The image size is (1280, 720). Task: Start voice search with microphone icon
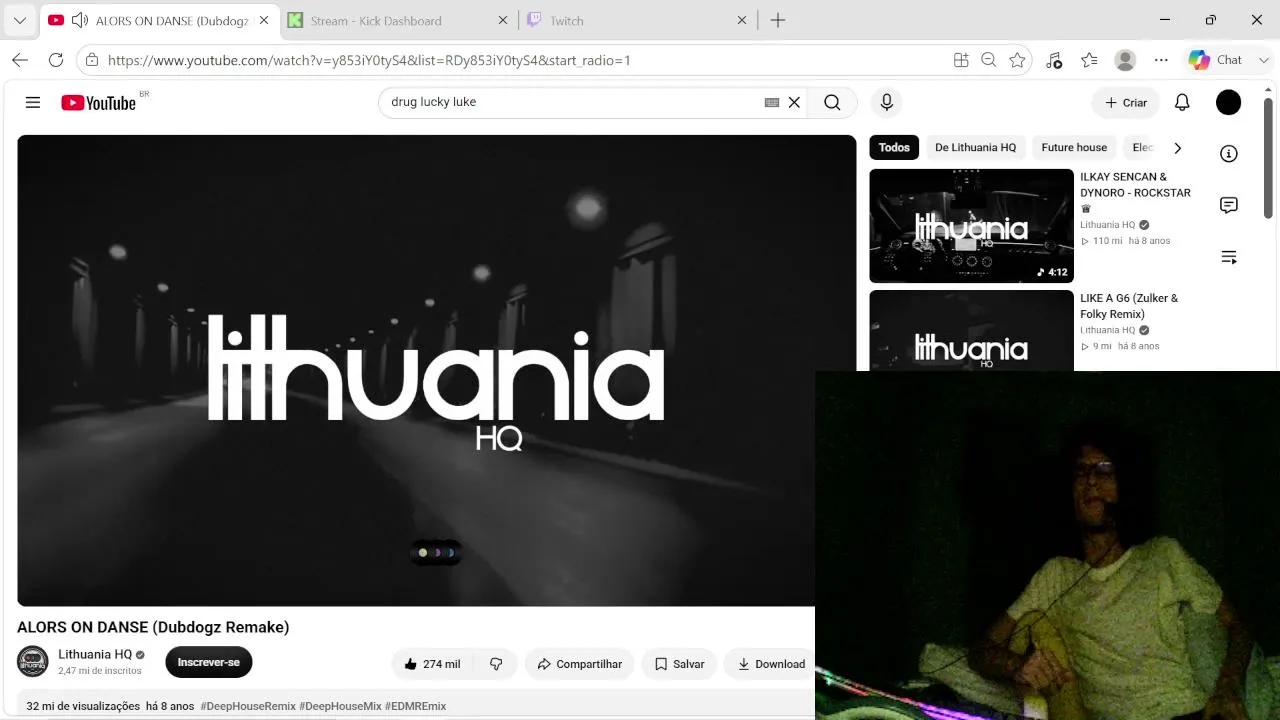pos(886,102)
